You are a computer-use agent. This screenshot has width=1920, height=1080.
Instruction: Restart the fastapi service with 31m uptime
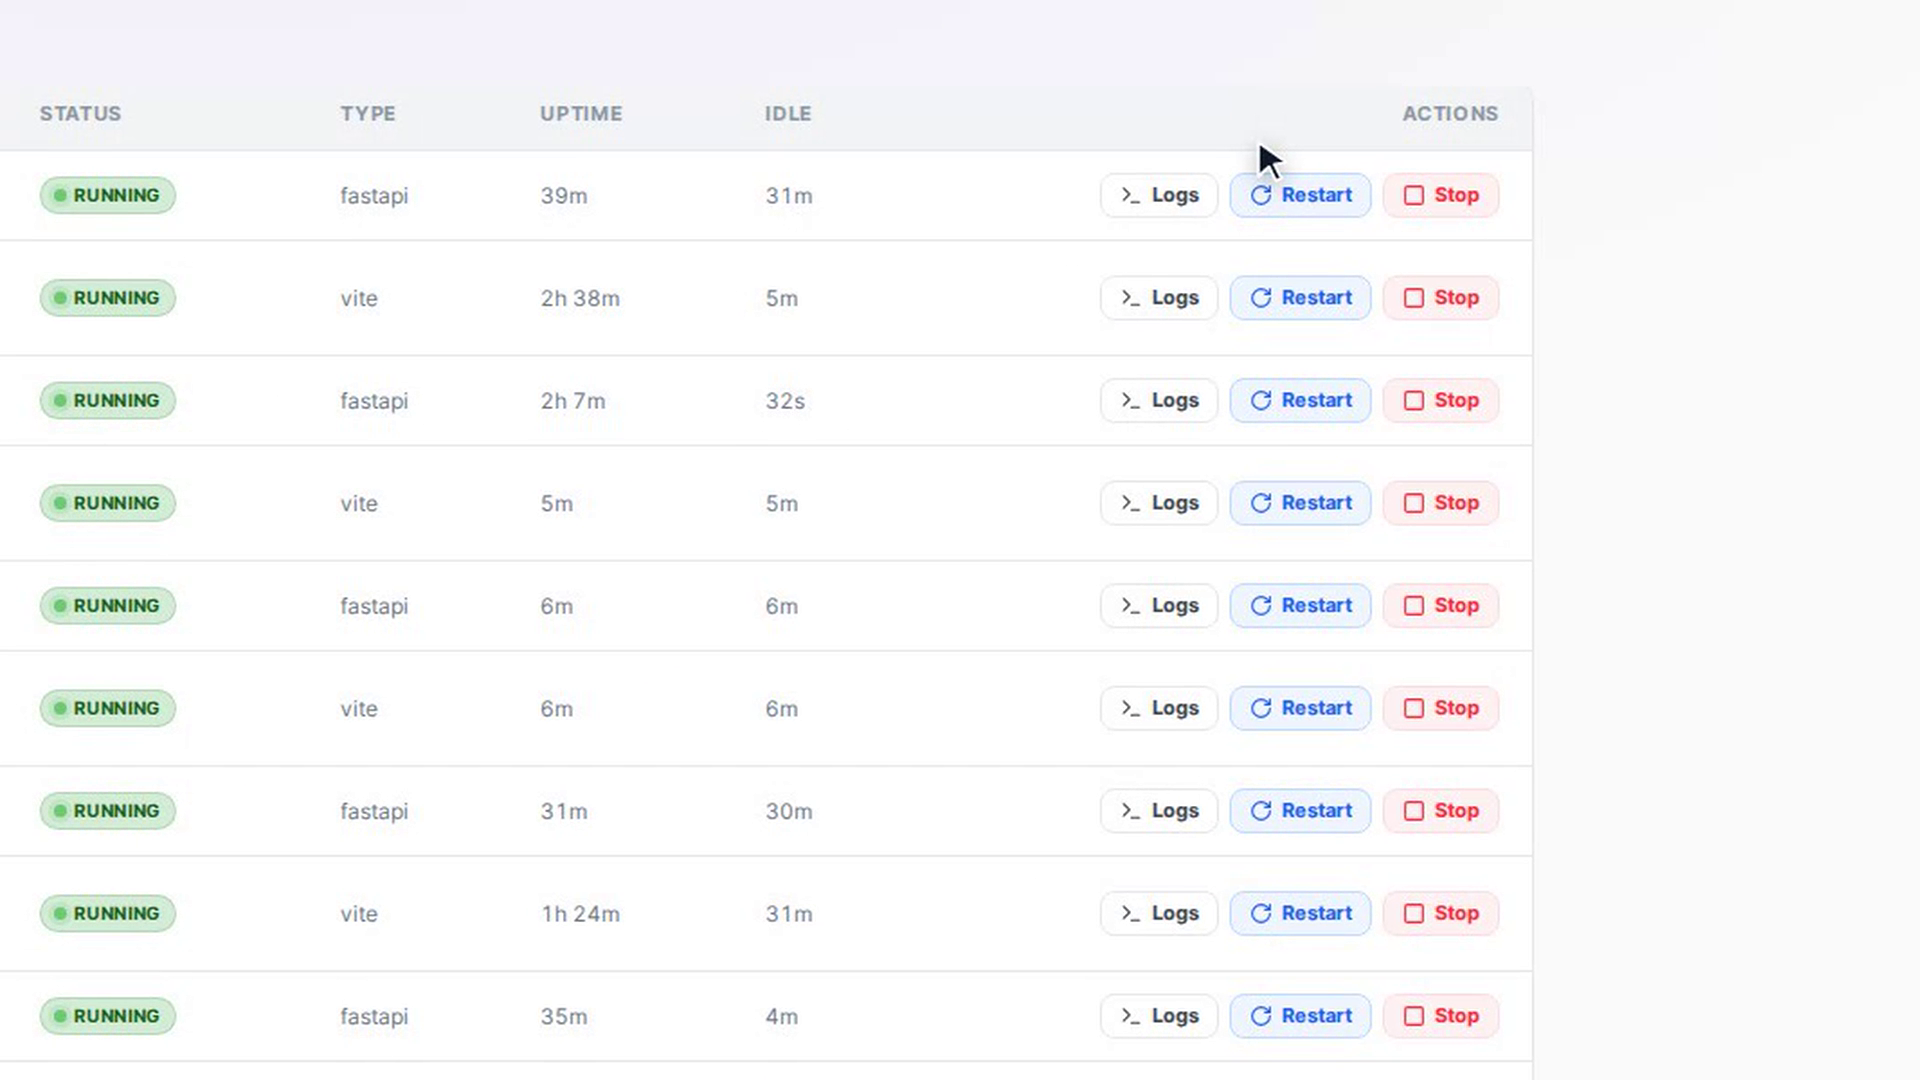click(1300, 811)
